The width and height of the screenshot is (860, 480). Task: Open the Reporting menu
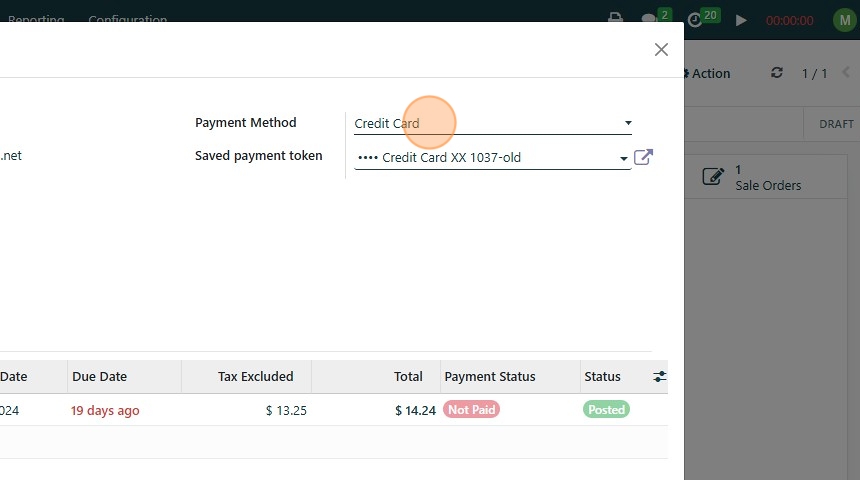click(36, 19)
